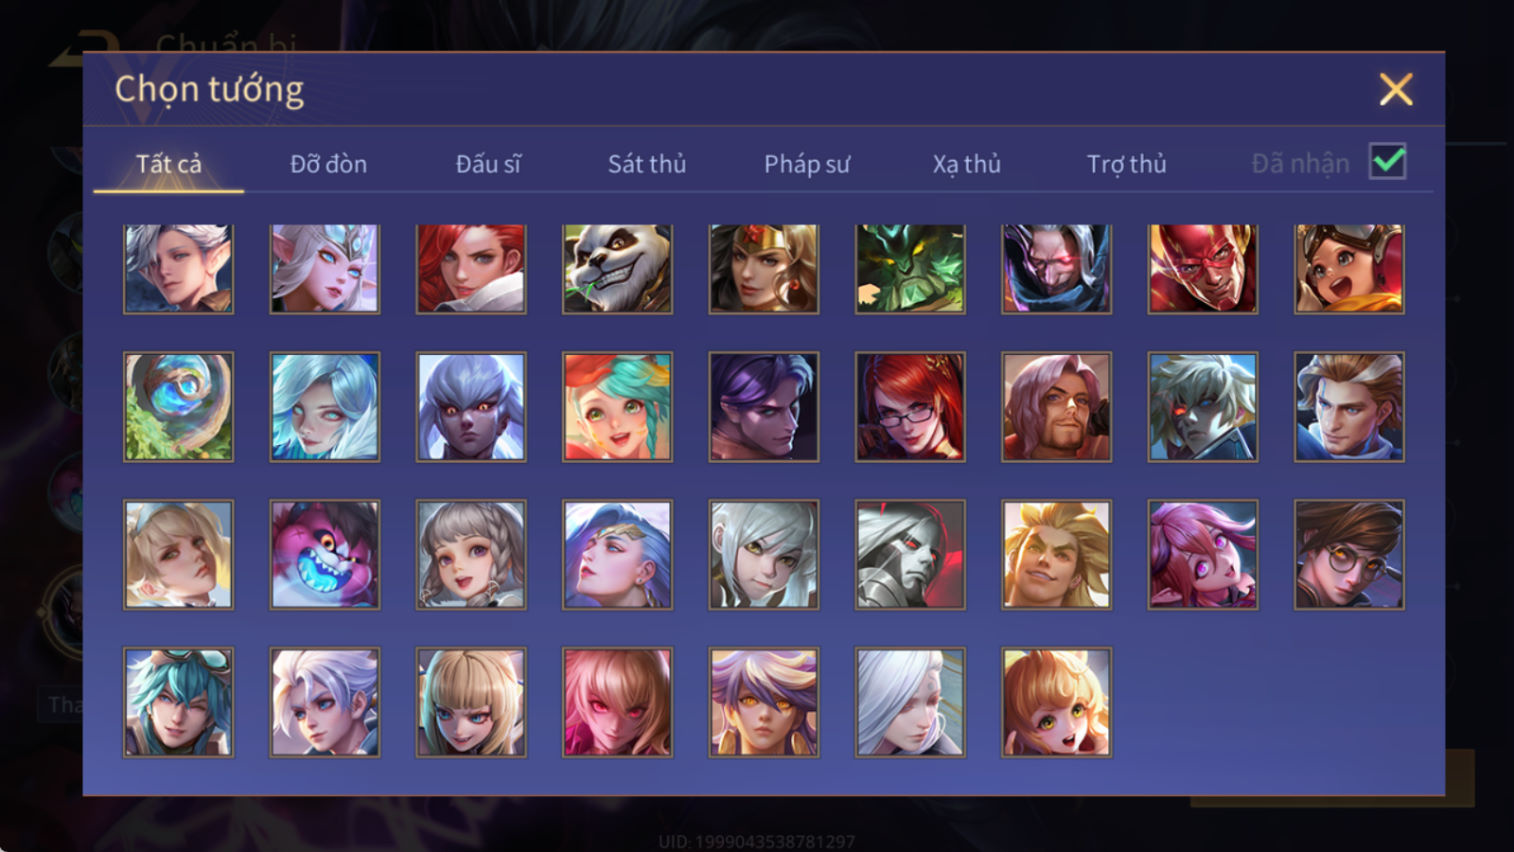This screenshot has width=1514, height=852.
Task: Pick the red-haired hero with glasses
Action: pos(910,407)
